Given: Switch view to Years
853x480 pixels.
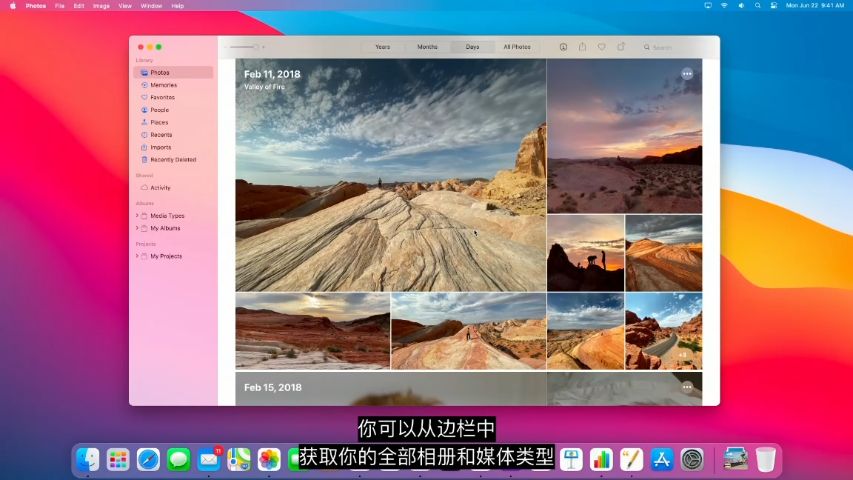Looking at the screenshot, I should [x=383, y=47].
